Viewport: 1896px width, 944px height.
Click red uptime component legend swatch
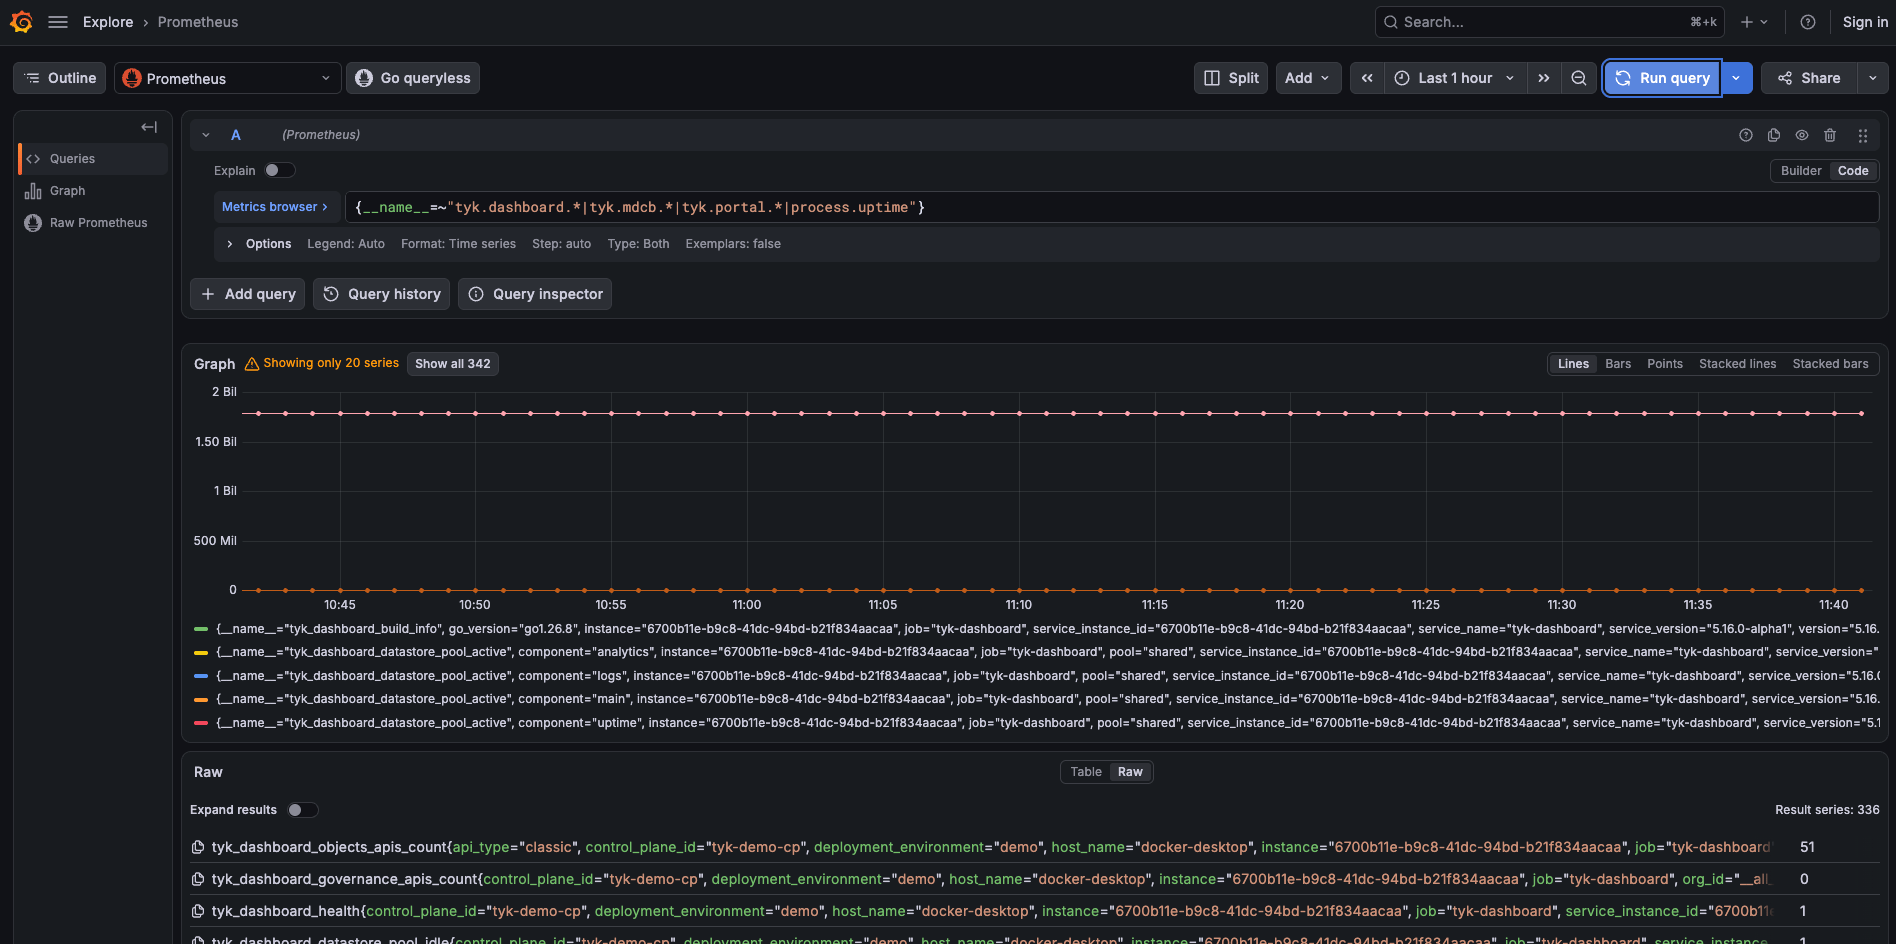[201, 723]
